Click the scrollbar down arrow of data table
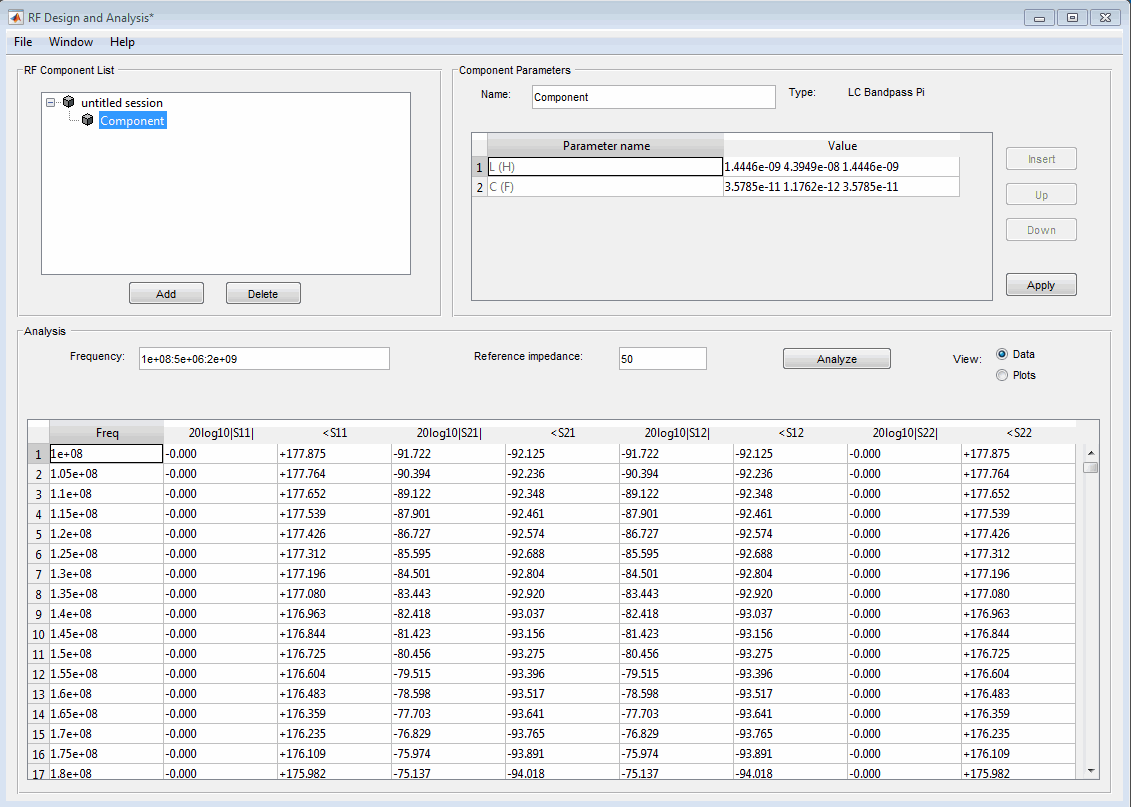 [x=1091, y=770]
